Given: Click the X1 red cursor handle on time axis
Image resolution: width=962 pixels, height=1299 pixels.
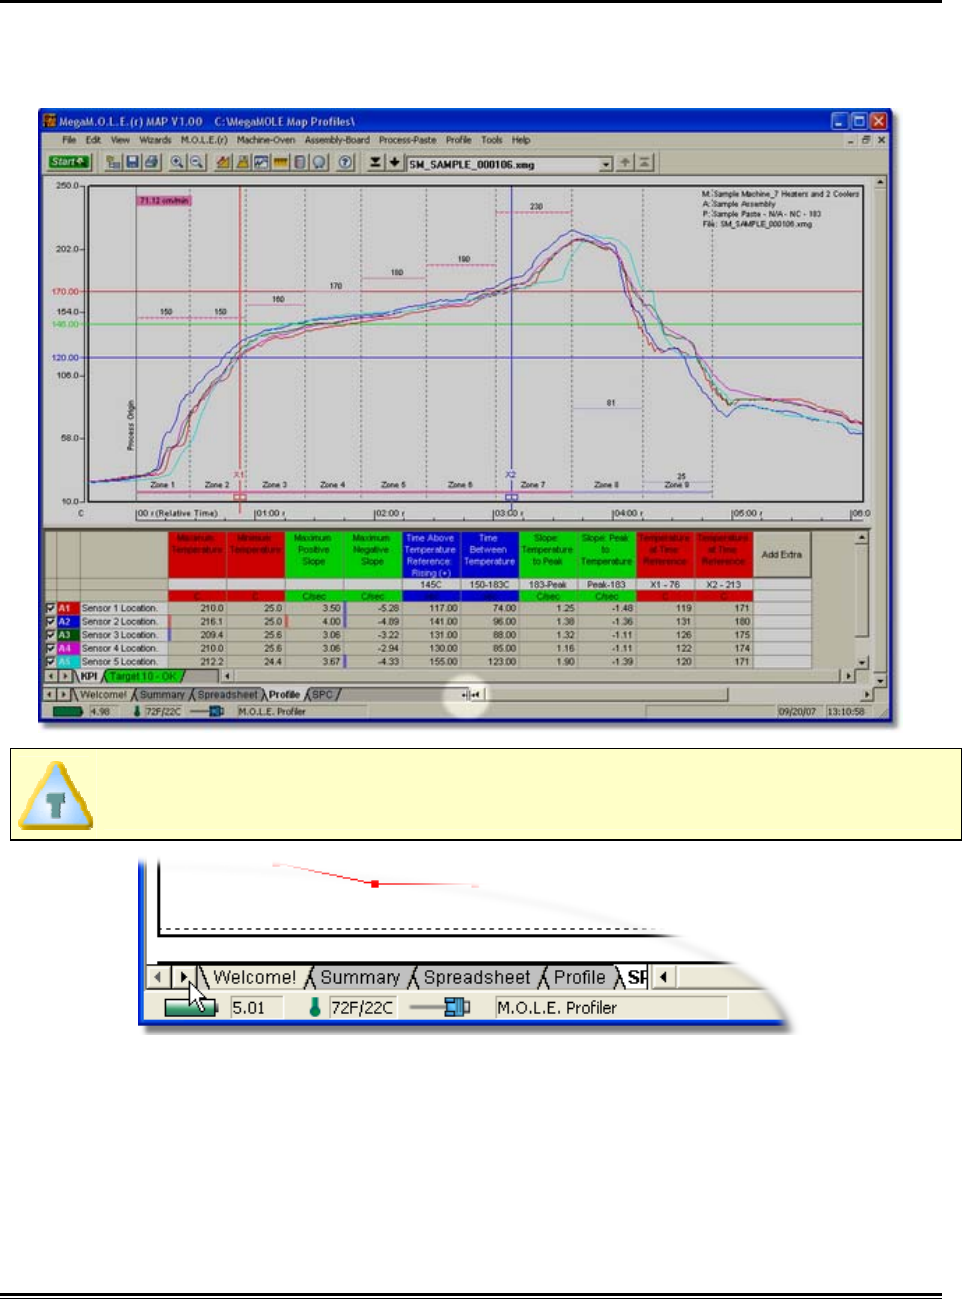Looking at the screenshot, I should tap(239, 496).
